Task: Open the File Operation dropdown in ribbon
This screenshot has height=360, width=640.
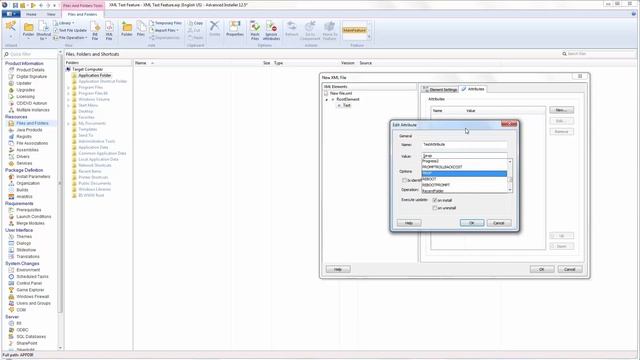Action: pos(71,38)
